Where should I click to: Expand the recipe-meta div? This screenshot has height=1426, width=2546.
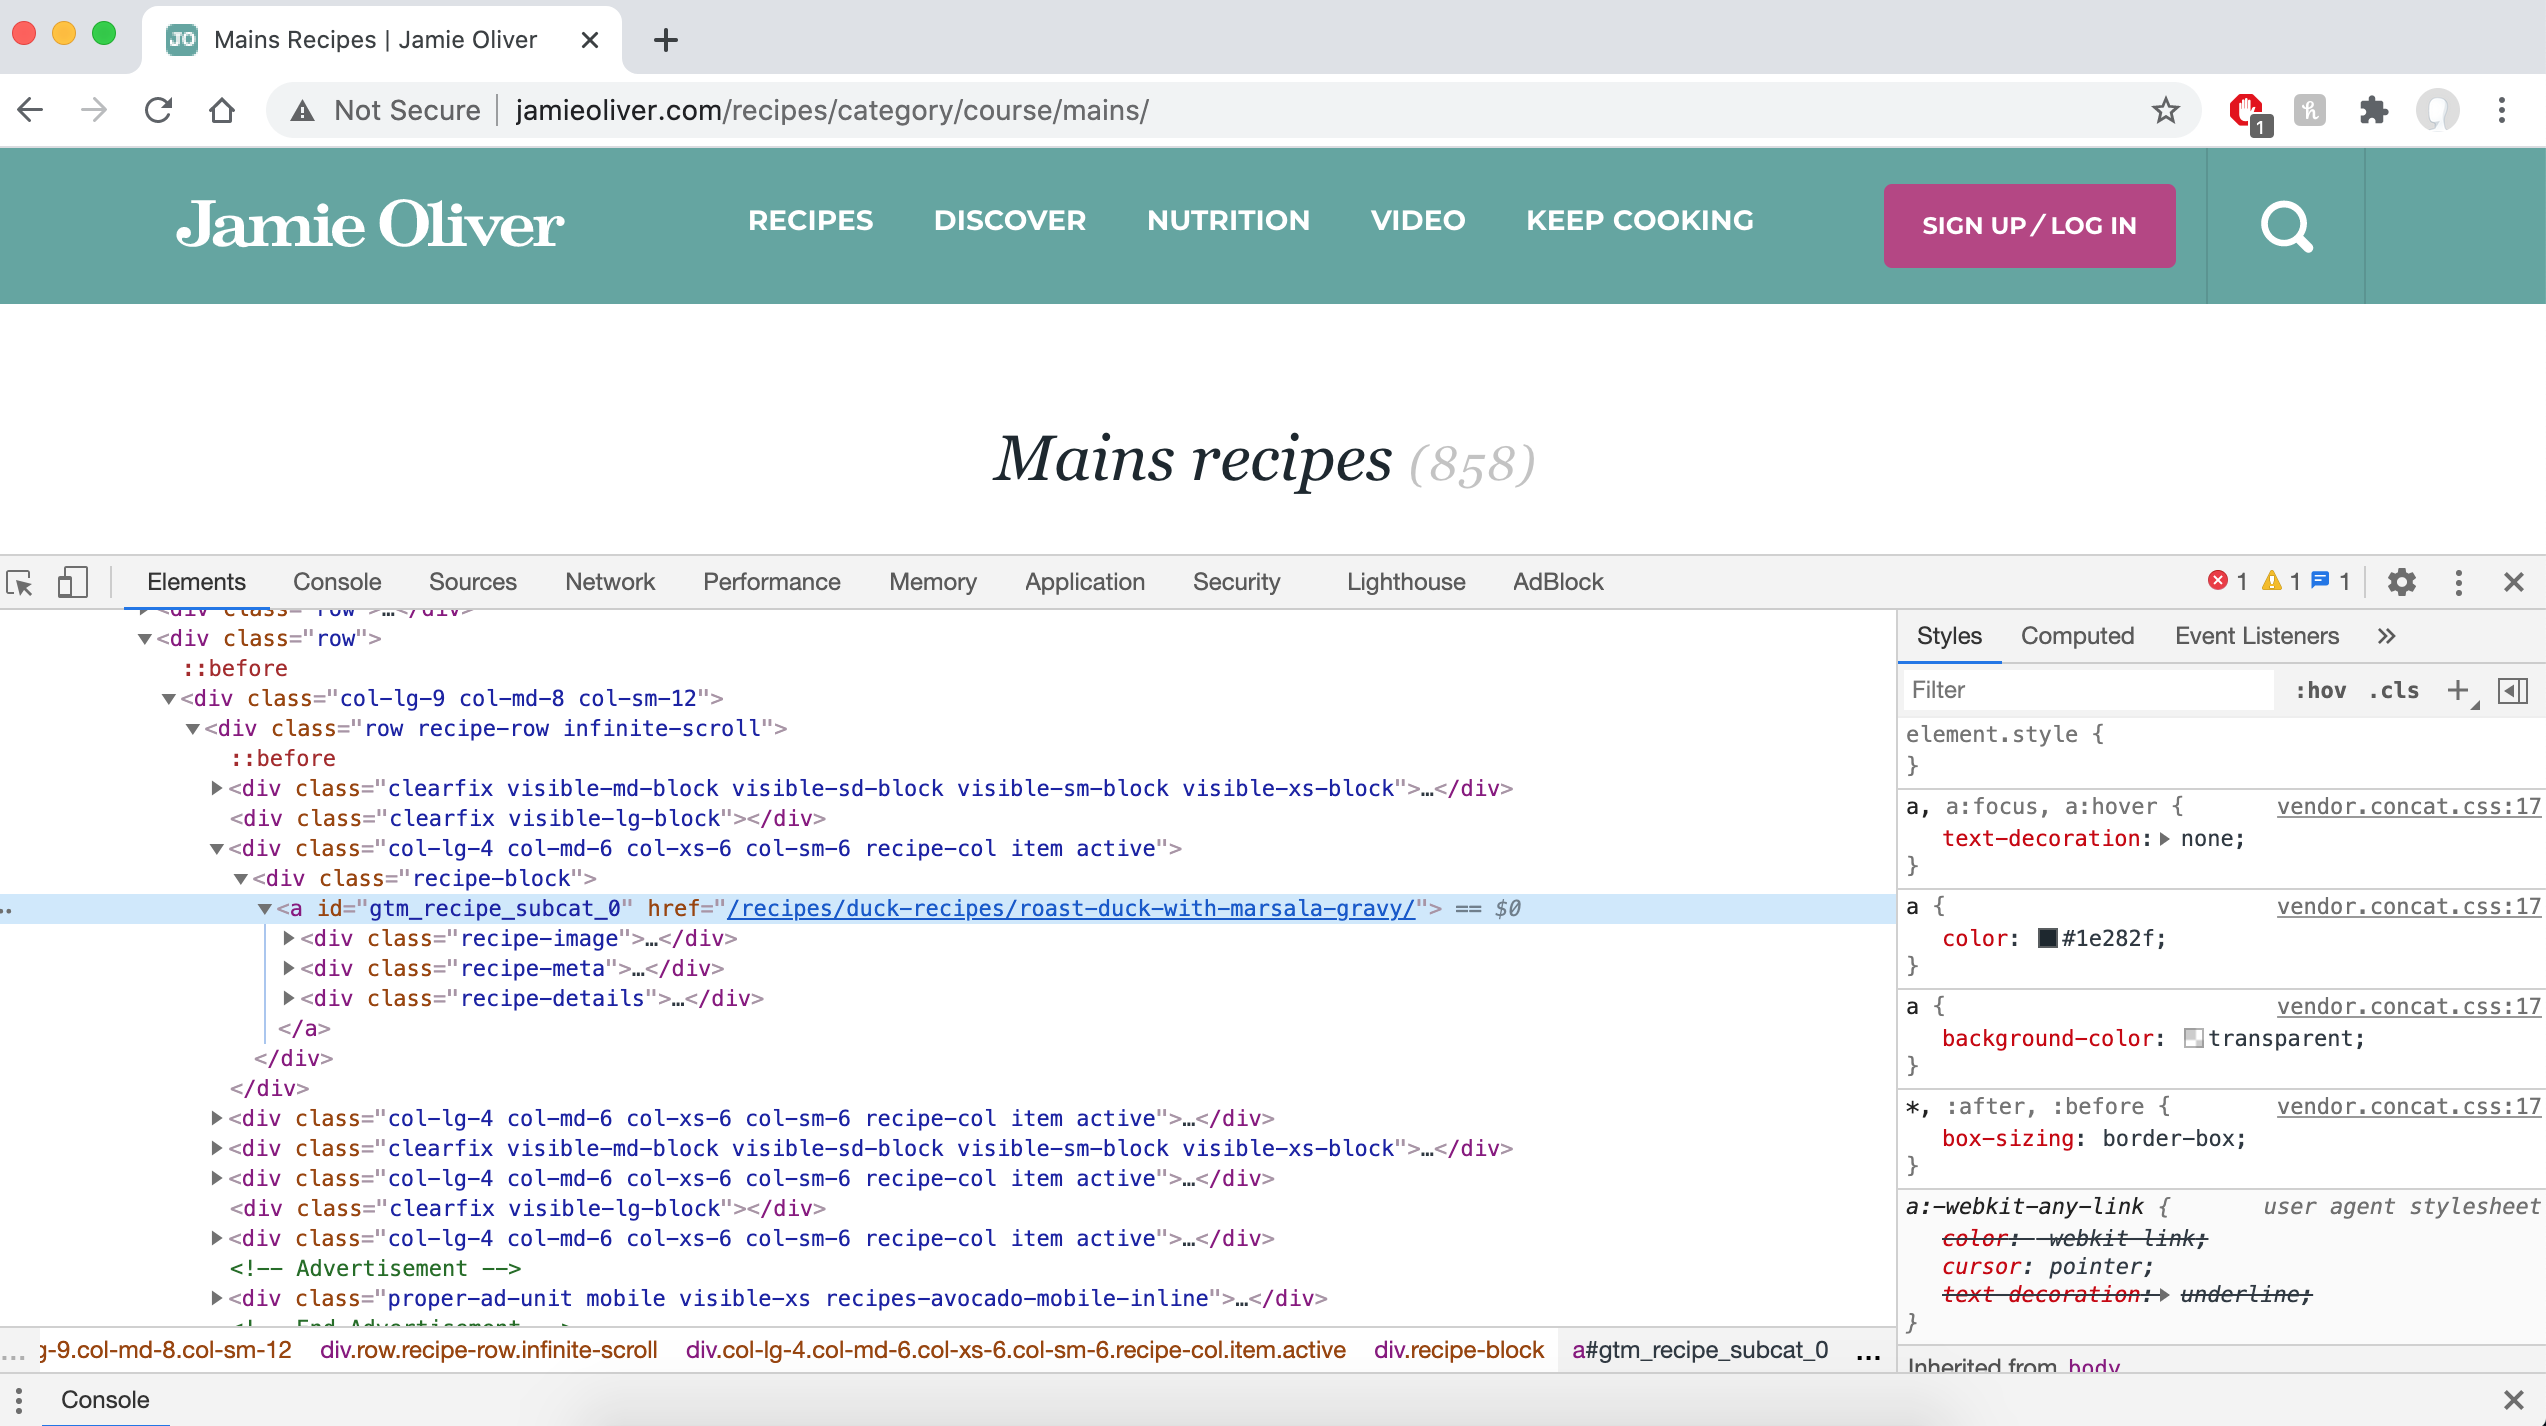(289, 968)
